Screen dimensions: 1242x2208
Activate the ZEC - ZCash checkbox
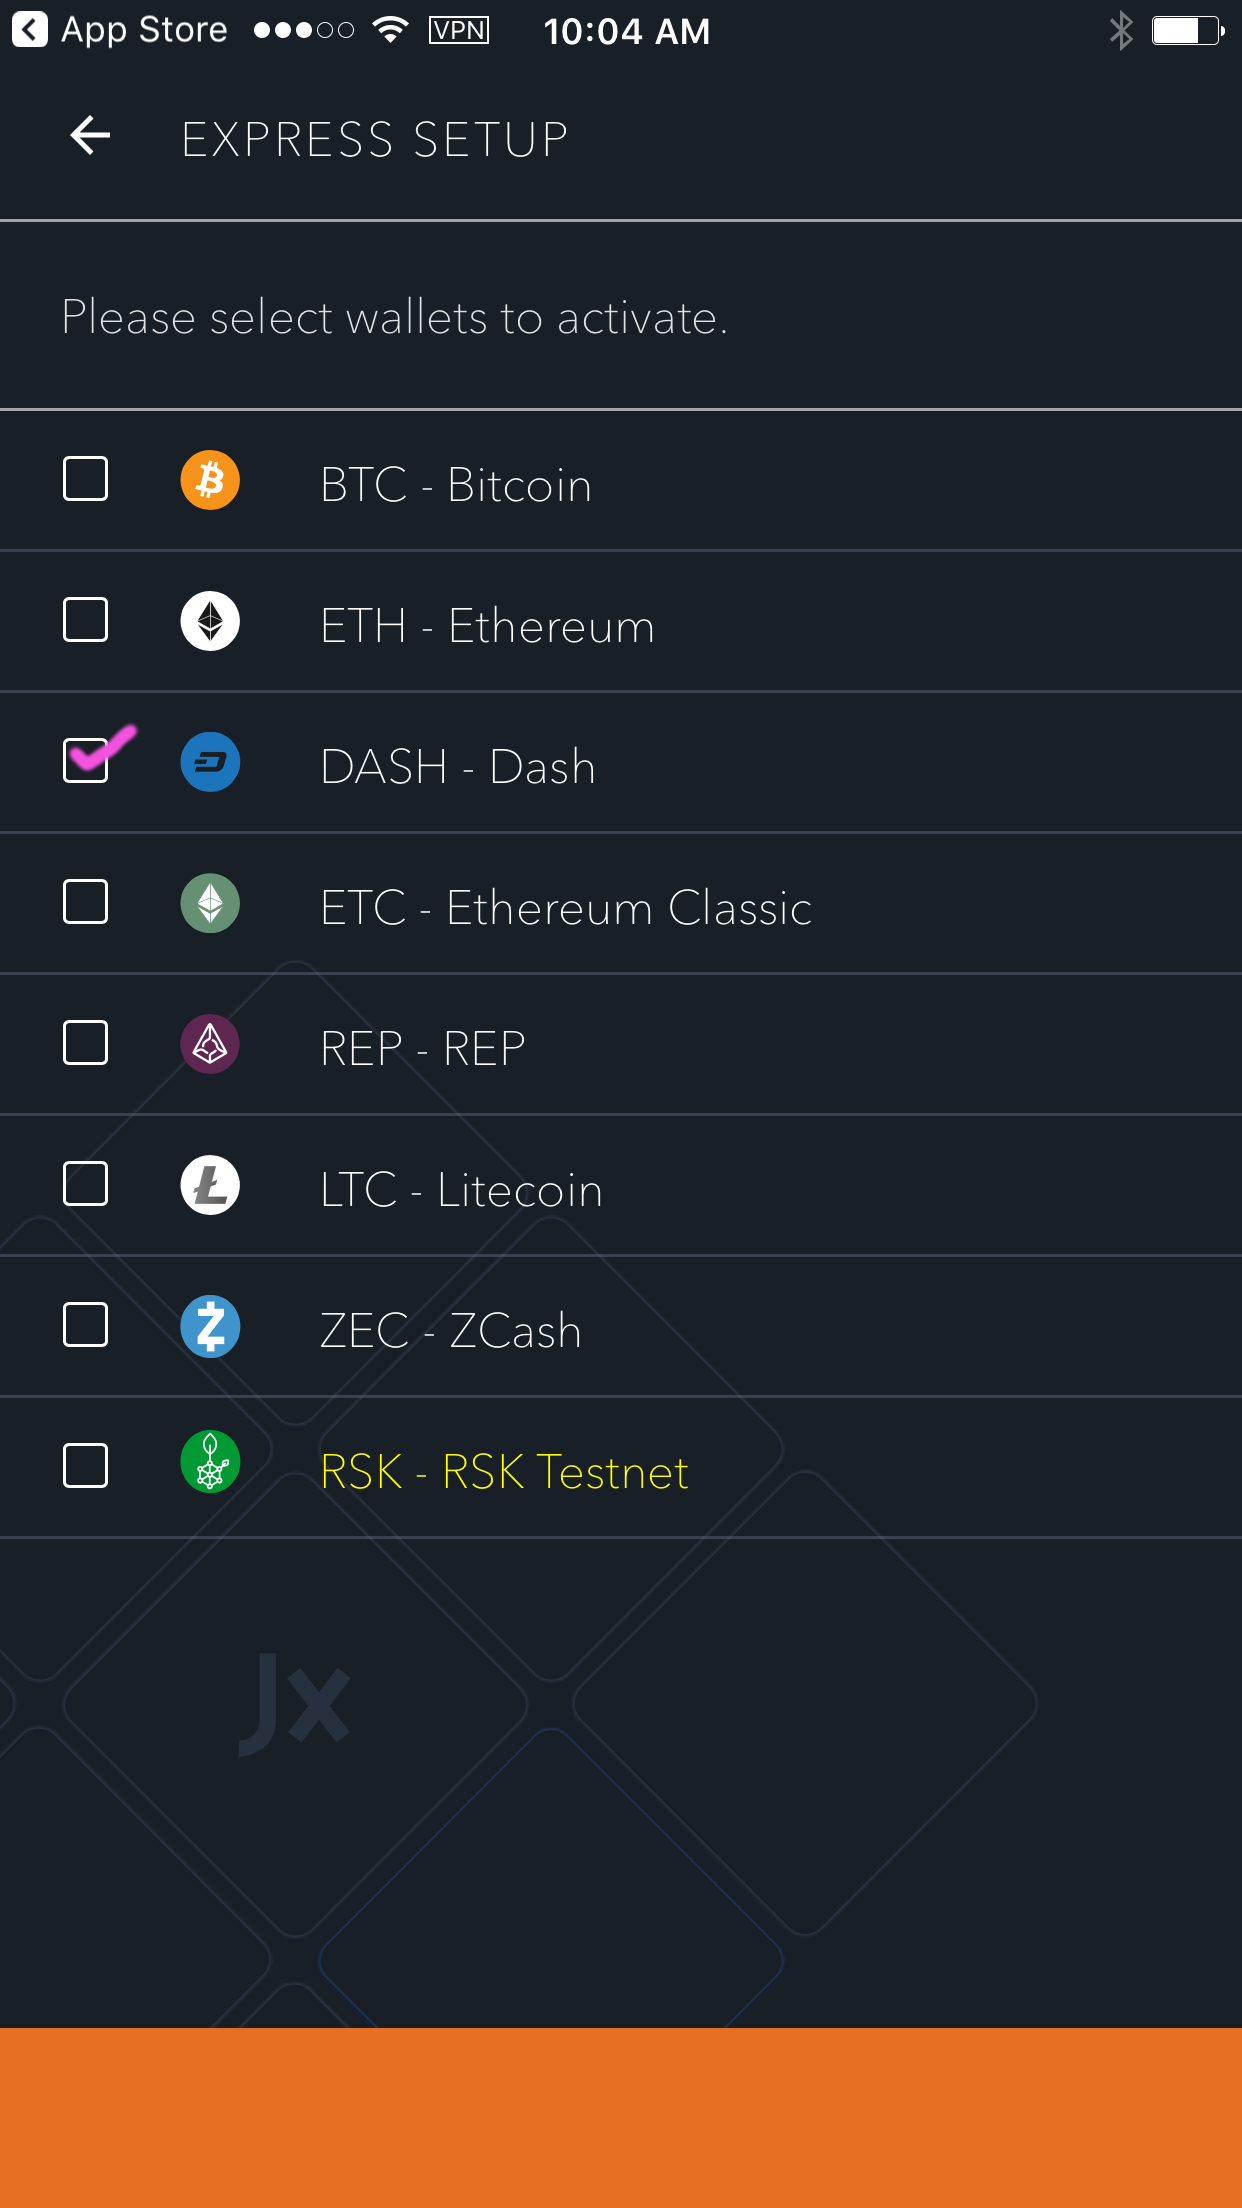pyautogui.click(x=86, y=1325)
